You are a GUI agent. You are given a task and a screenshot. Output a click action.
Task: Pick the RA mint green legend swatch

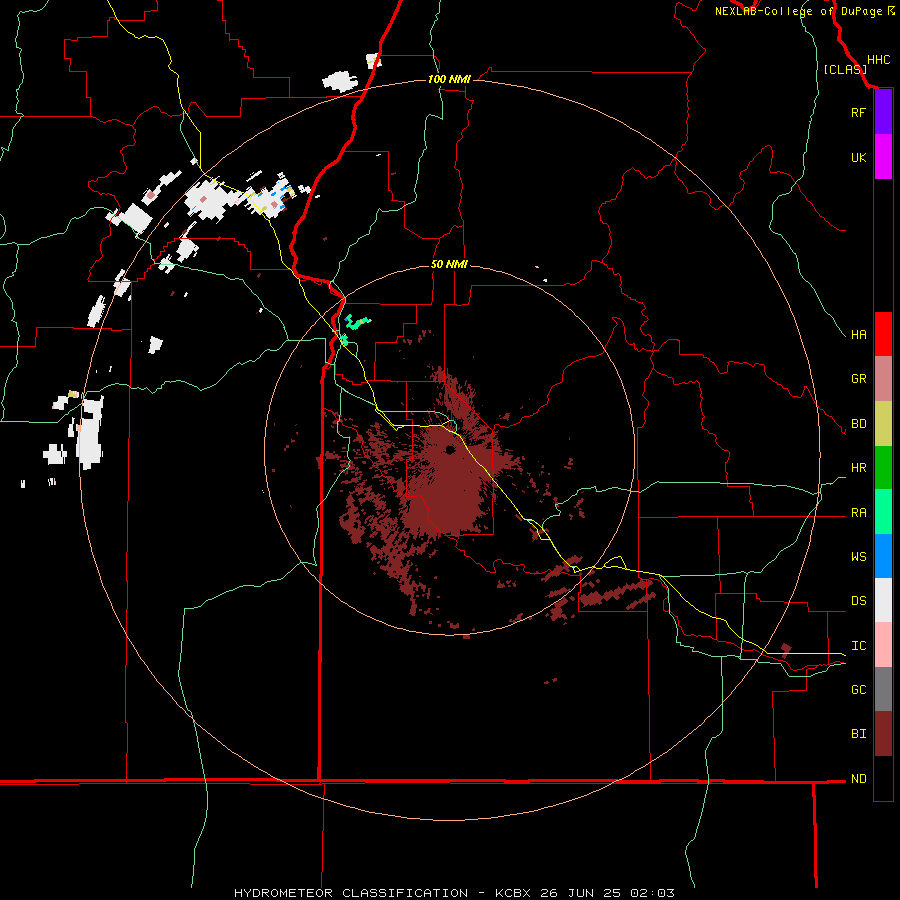point(883,512)
